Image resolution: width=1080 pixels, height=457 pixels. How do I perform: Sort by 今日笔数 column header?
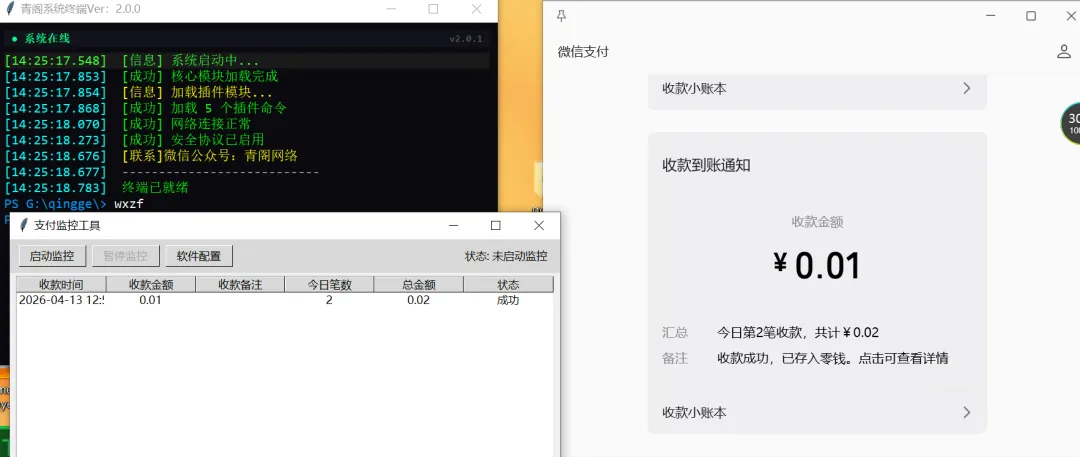tap(329, 284)
